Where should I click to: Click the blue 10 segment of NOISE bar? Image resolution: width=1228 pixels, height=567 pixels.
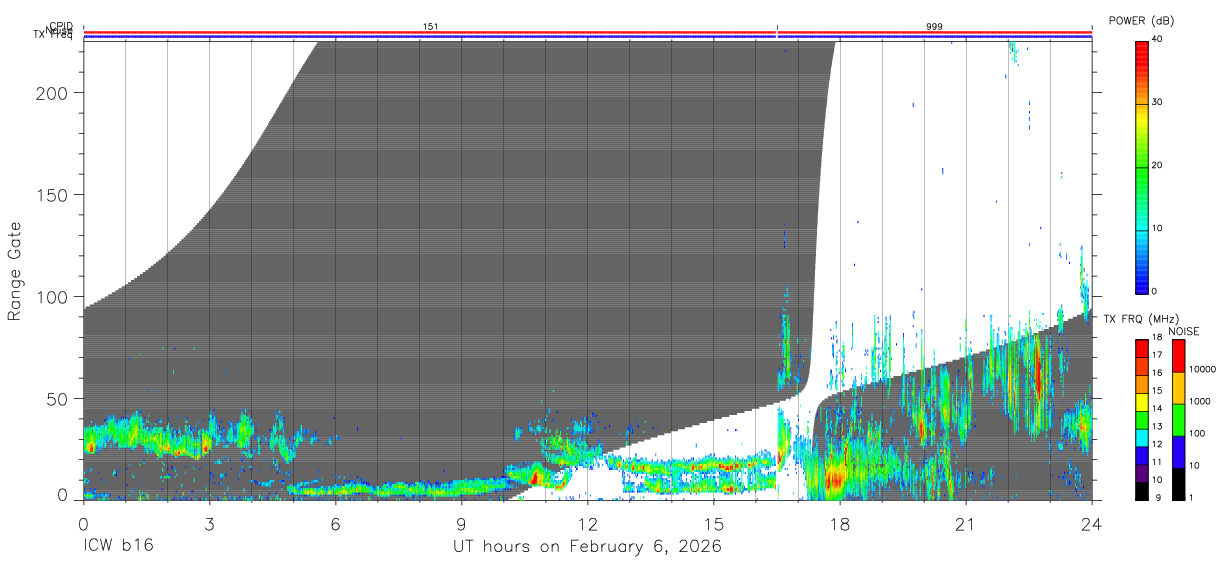point(1177,452)
